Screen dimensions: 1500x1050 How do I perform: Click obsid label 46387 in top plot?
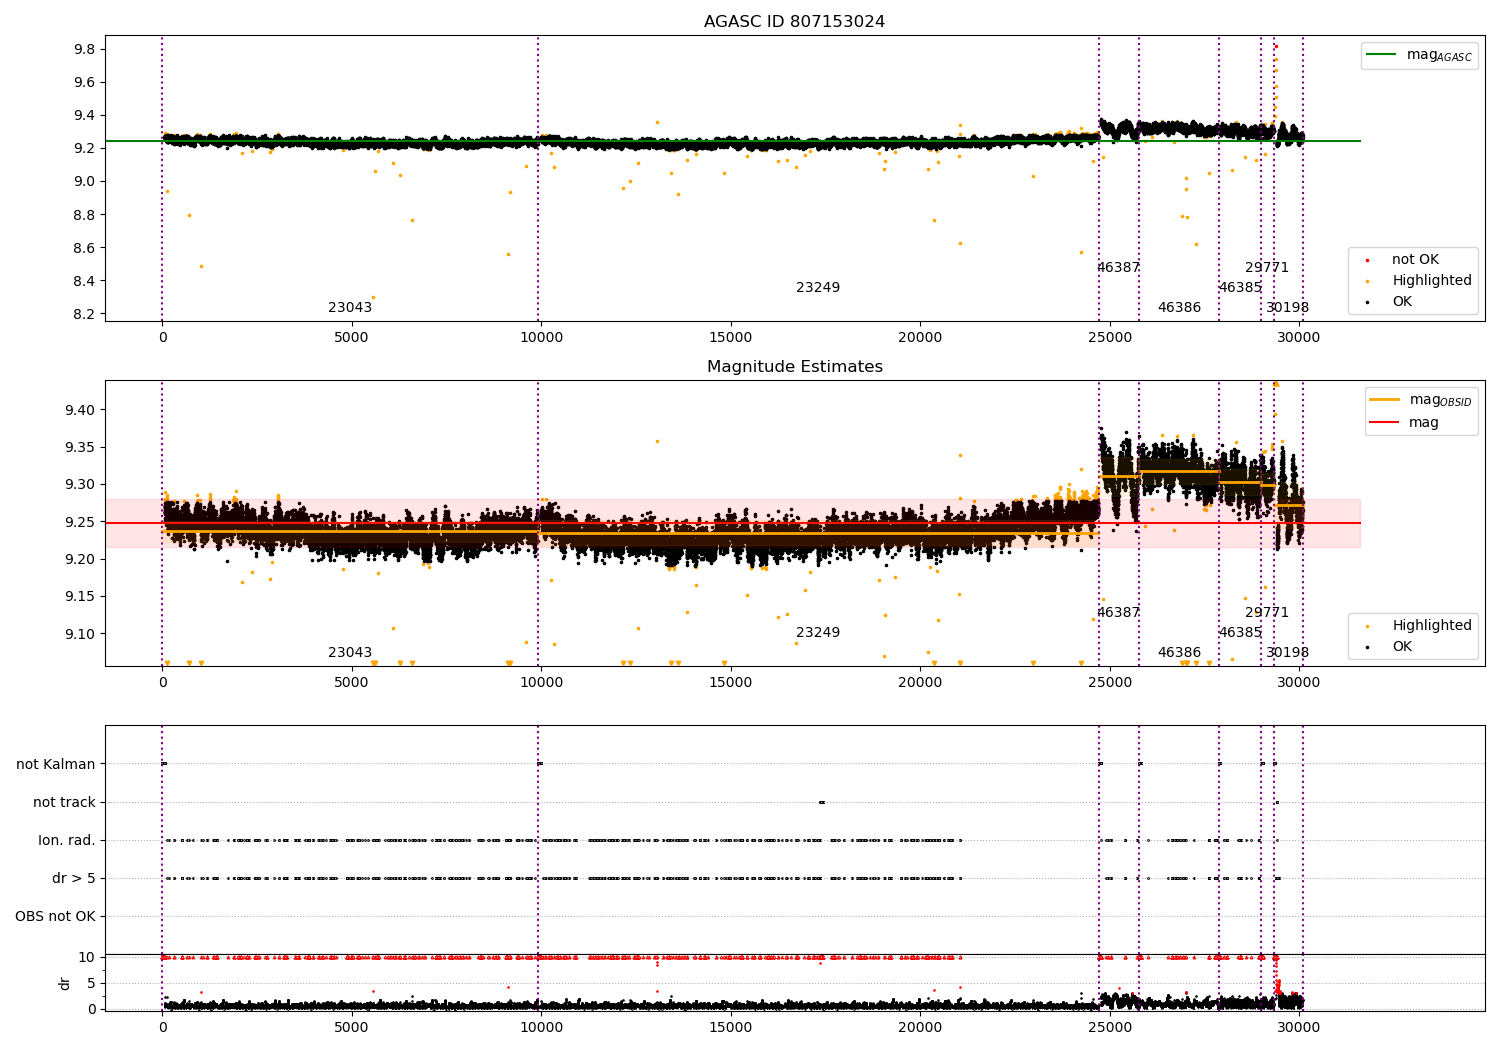point(1118,268)
